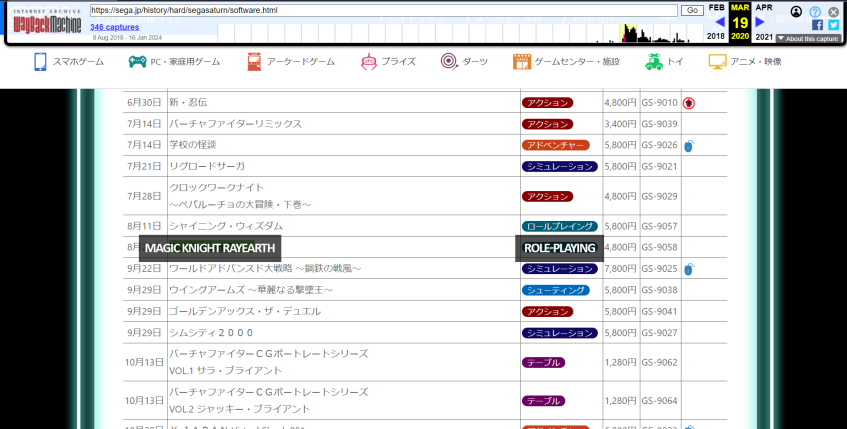Open the Wayback user account icon
The width and height of the screenshot is (847, 429).
click(x=796, y=11)
